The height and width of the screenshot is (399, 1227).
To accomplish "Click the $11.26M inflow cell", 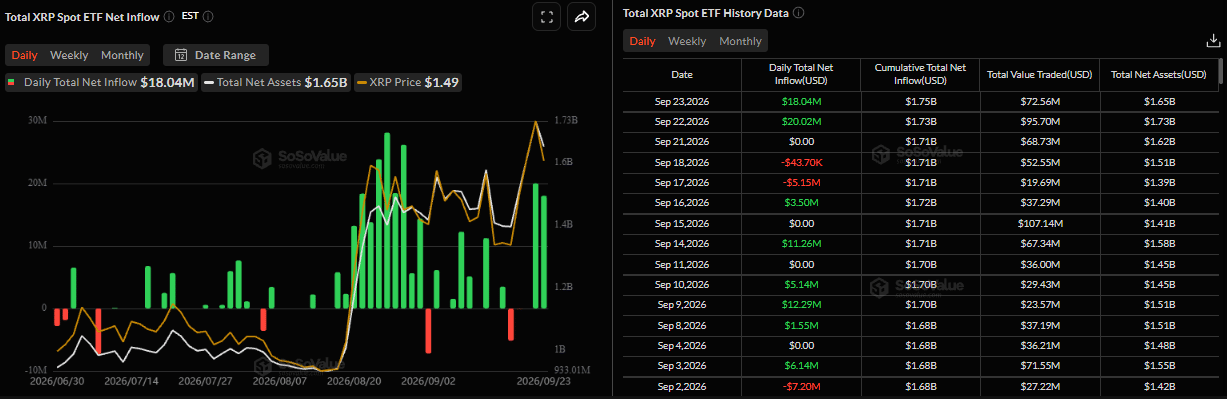I will 800,243.
